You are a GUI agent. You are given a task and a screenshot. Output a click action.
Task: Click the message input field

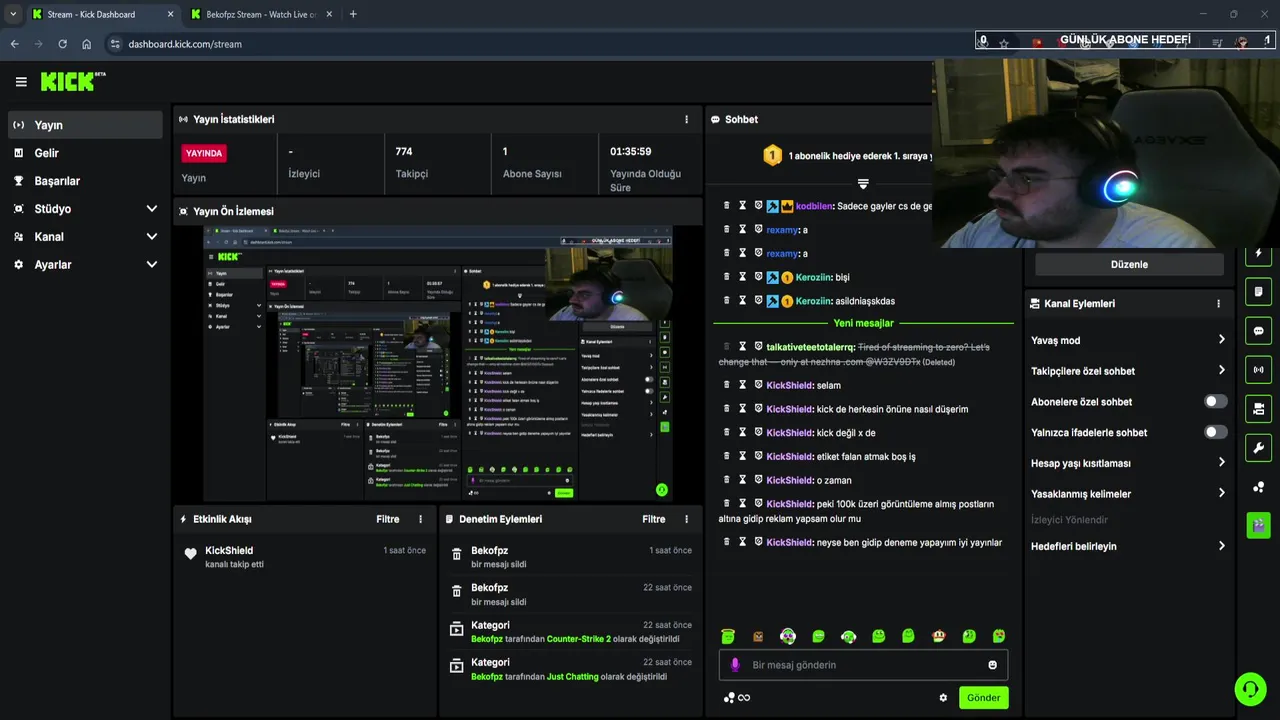pyautogui.click(x=863, y=665)
